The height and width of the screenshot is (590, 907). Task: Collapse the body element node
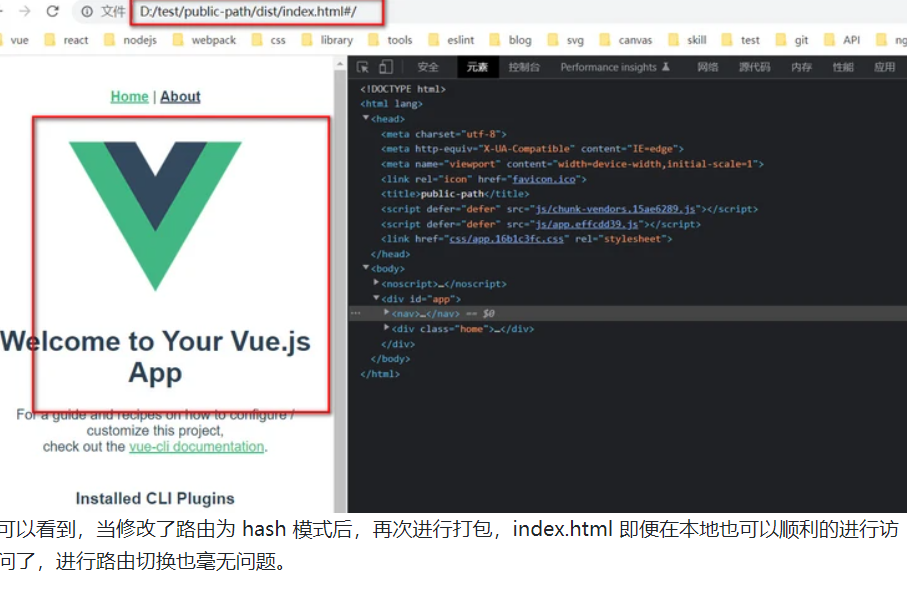366,268
